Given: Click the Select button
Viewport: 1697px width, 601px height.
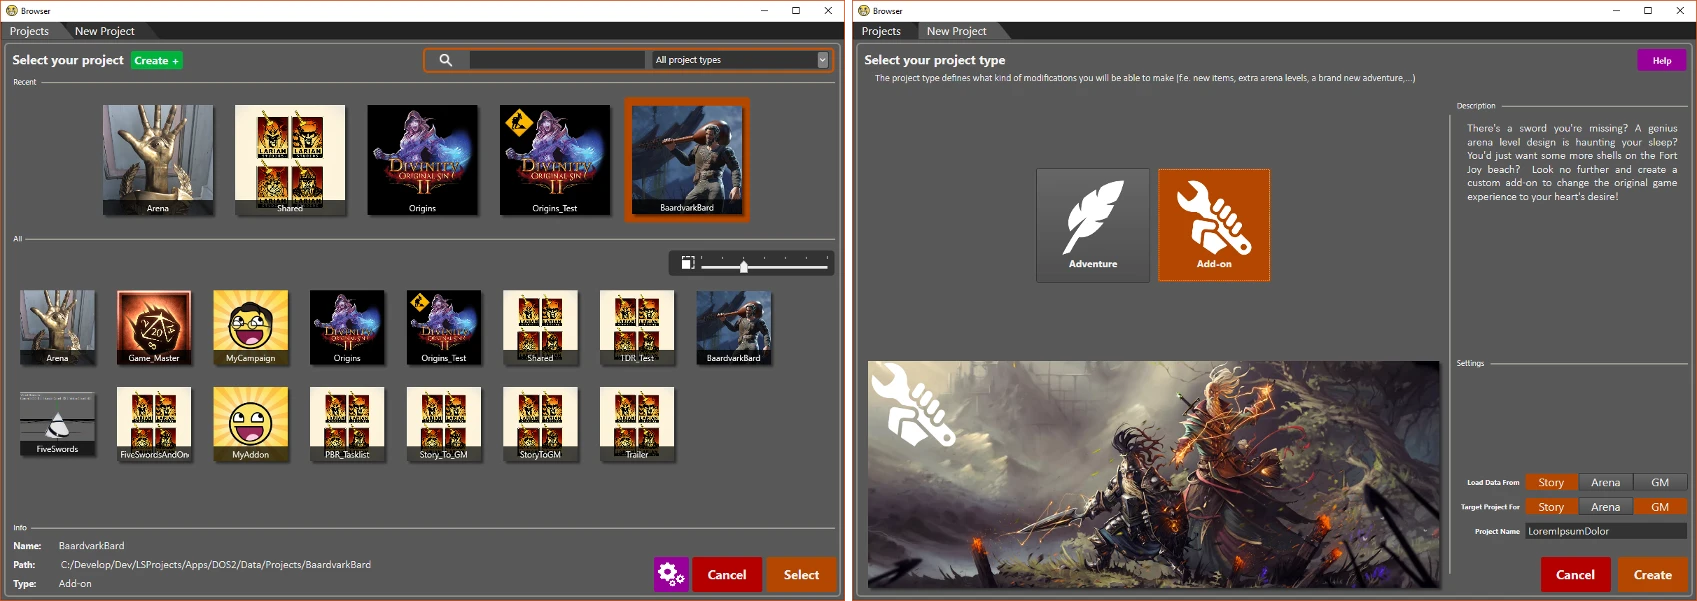Looking at the screenshot, I should coord(801,574).
